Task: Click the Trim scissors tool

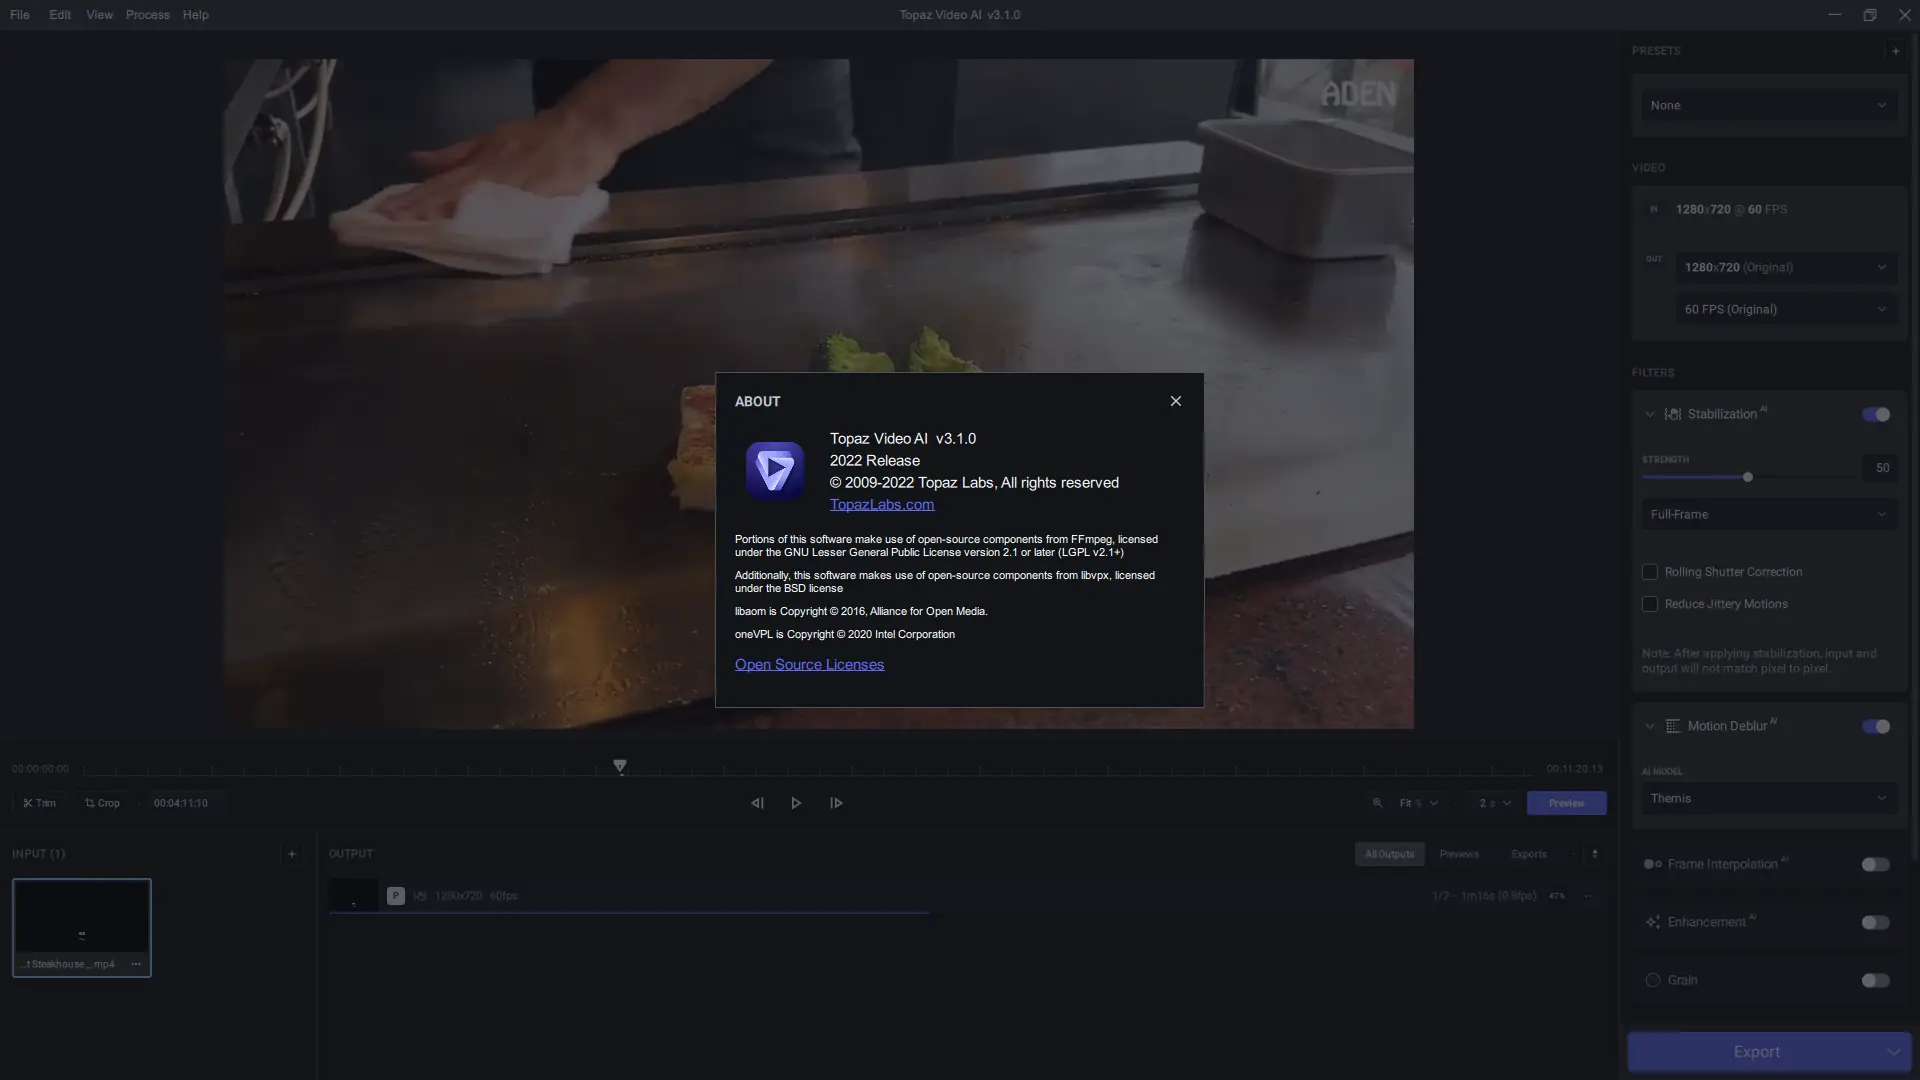Action: pyautogui.click(x=39, y=803)
